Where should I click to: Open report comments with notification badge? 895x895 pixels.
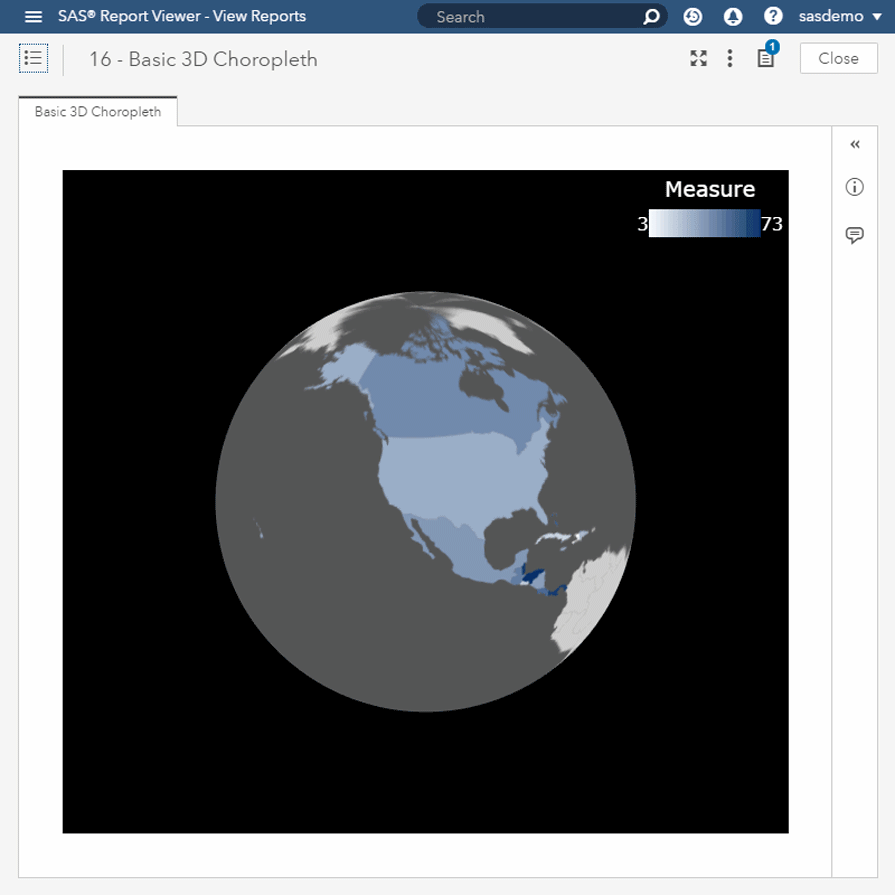[764, 58]
